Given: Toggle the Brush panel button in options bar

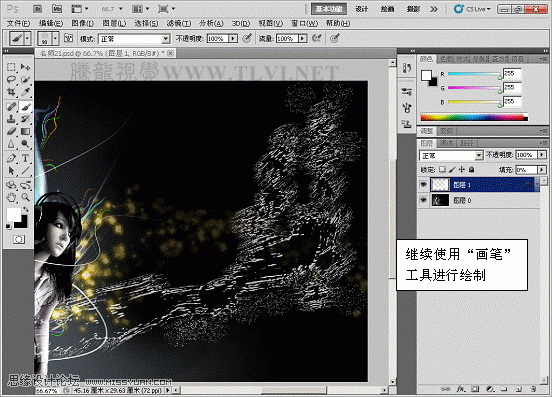Looking at the screenshot, I should pos(68,38).
